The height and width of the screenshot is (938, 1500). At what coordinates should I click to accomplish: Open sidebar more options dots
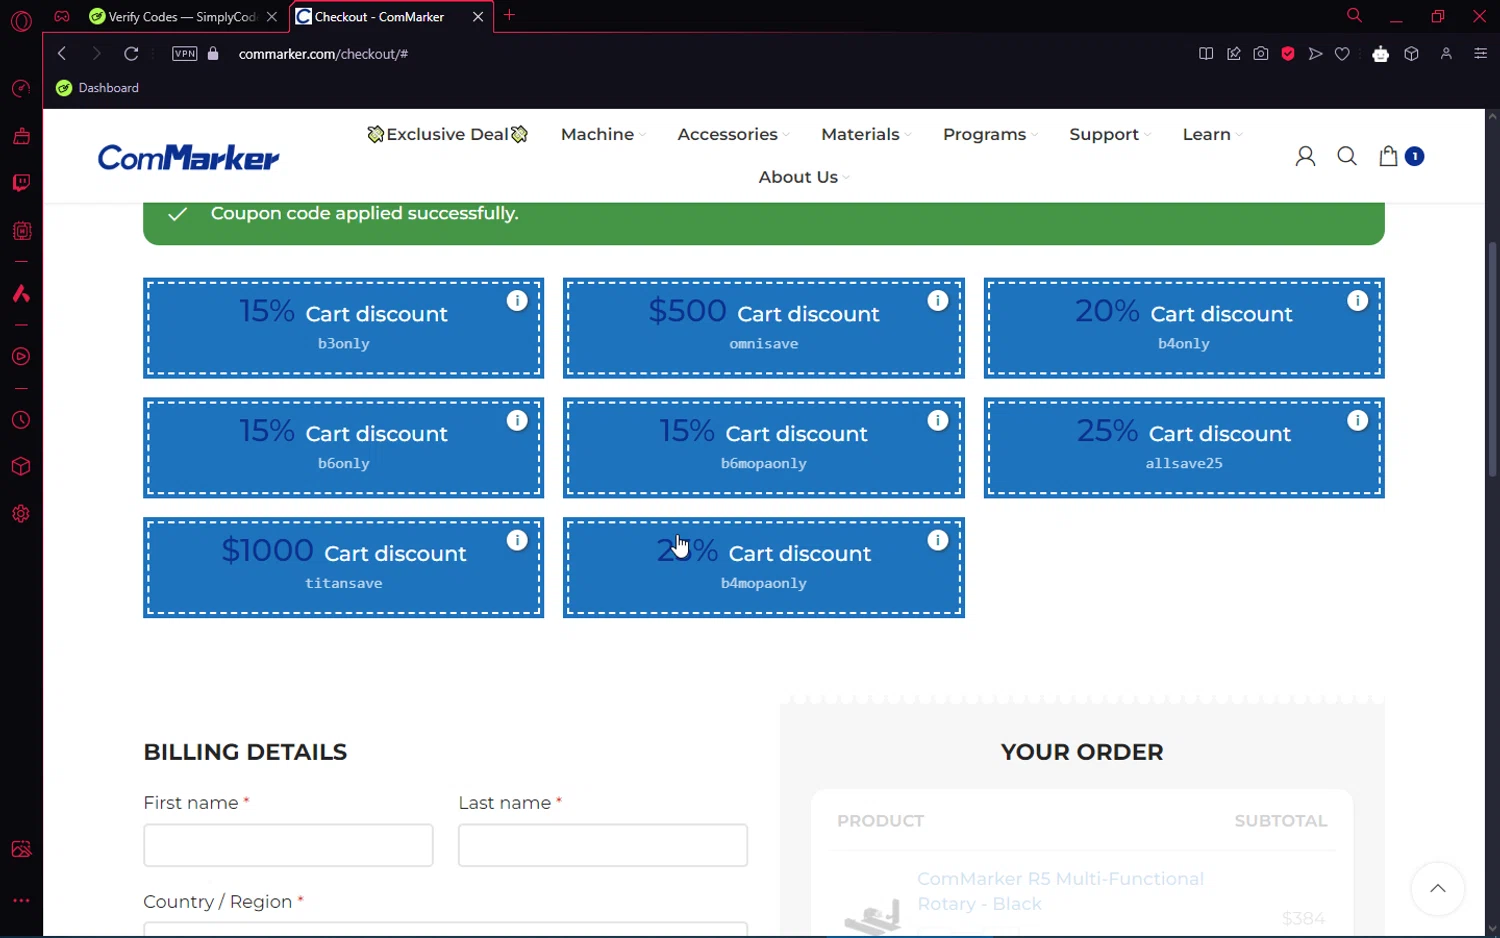pyautogui.click(x=21, y=900)
